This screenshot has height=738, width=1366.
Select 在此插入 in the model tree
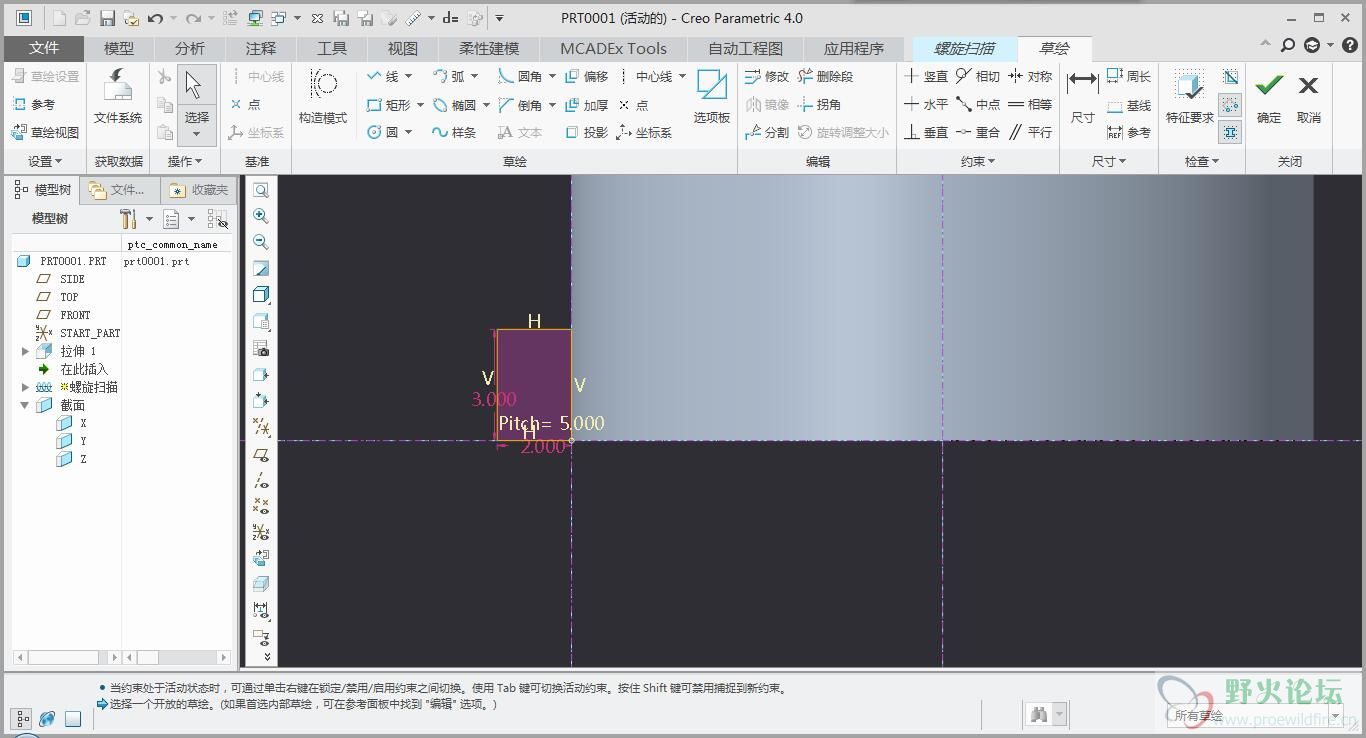click(x=84, y=369)
